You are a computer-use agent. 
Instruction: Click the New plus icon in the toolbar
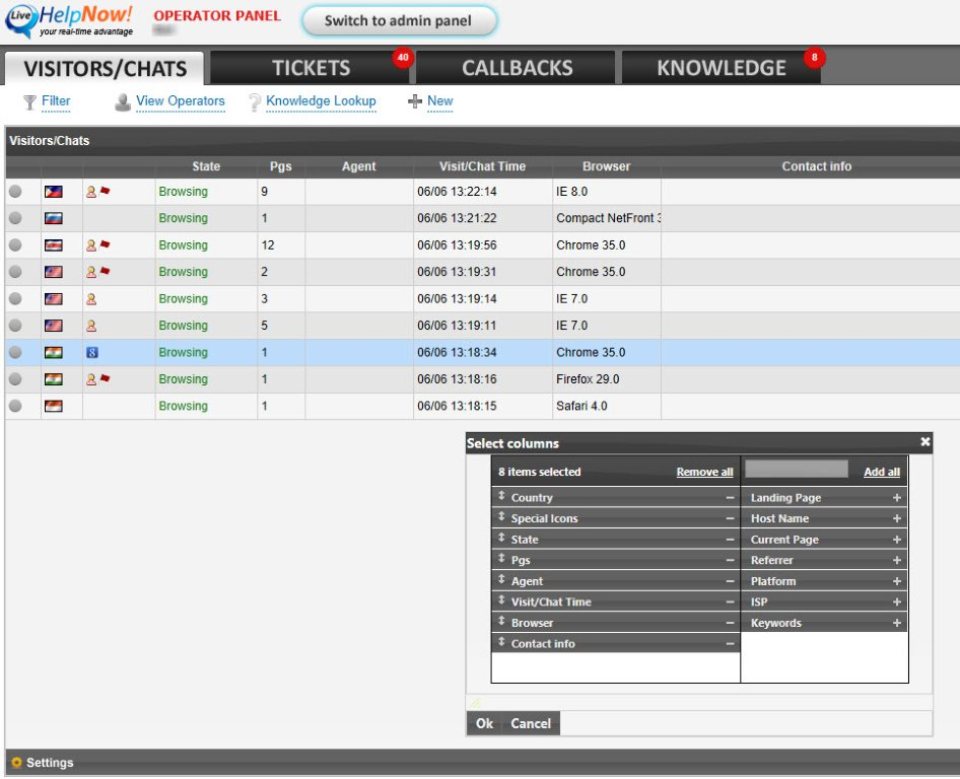(x=416, y=101)
